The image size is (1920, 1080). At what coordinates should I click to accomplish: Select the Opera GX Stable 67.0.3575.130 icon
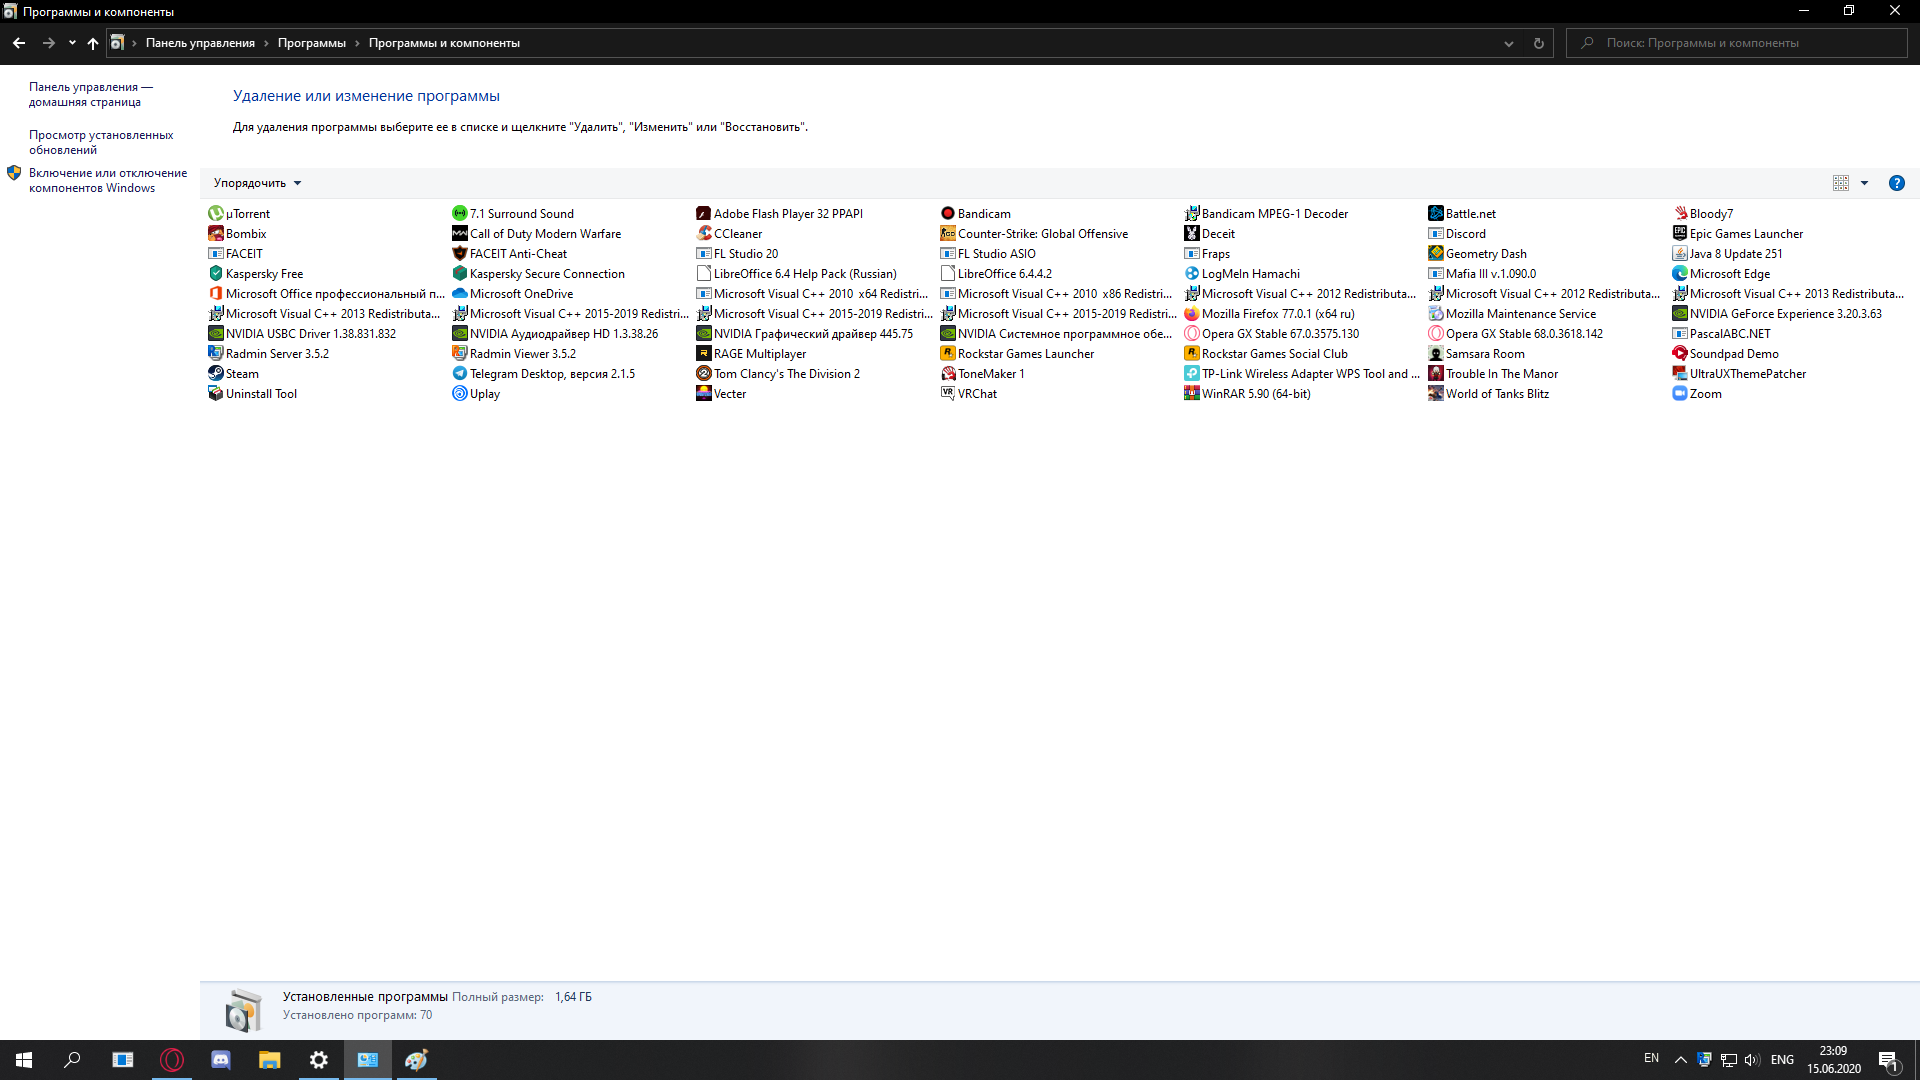point(1191,333)
